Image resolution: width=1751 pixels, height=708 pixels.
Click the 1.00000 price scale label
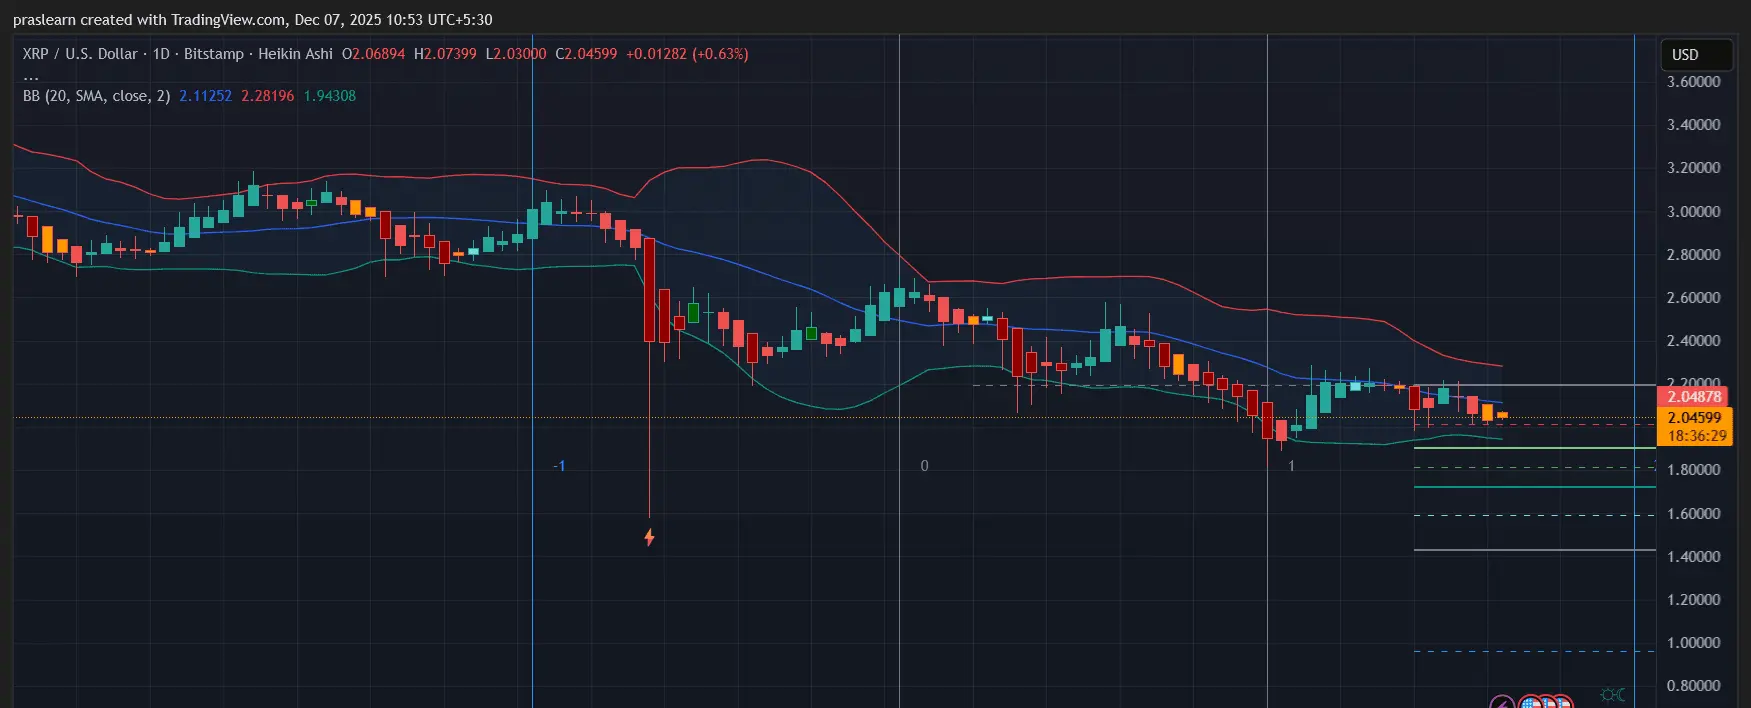1693,643
